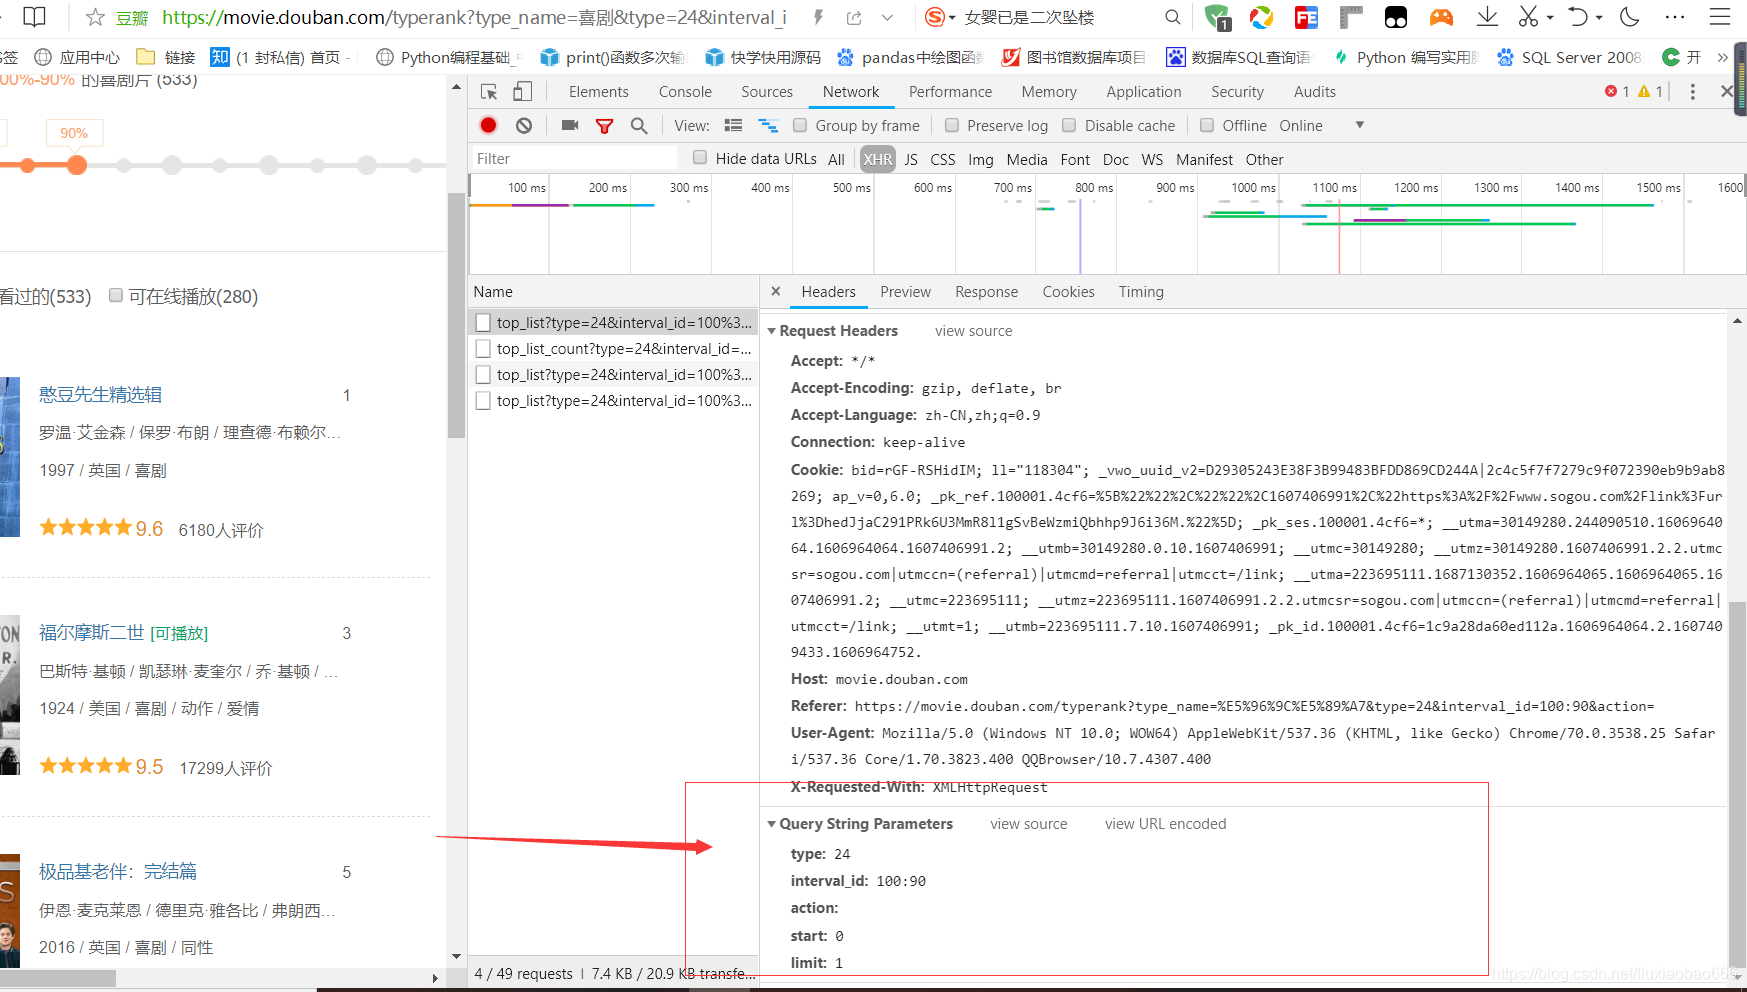Open the browser hamburger menu
Viewport: 1747px width, 992px height.
pyautogui.click(x=1720, y=17)
